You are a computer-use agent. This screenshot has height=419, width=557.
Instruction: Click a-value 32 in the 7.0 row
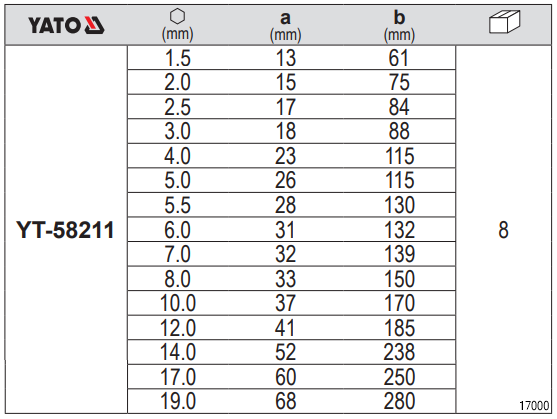click(x=285, y=254)
